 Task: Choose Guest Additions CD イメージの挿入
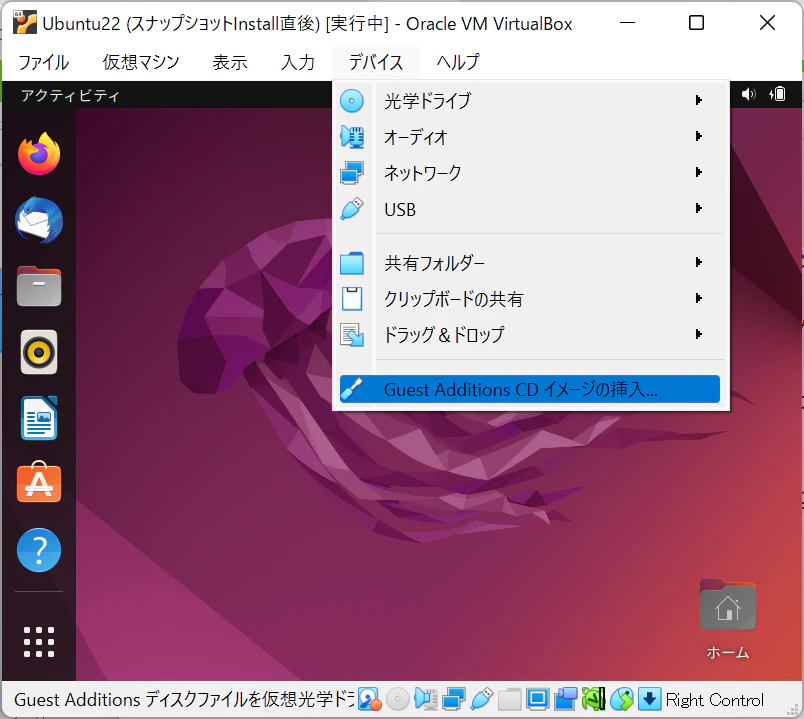pos(530,389)
